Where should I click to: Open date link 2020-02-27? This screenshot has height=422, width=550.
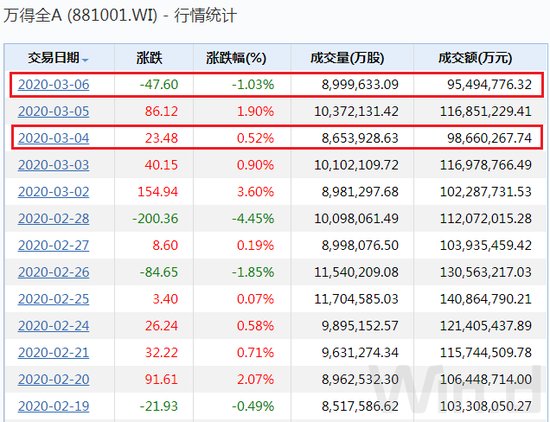pyautogui.click(x=54, y=245)
